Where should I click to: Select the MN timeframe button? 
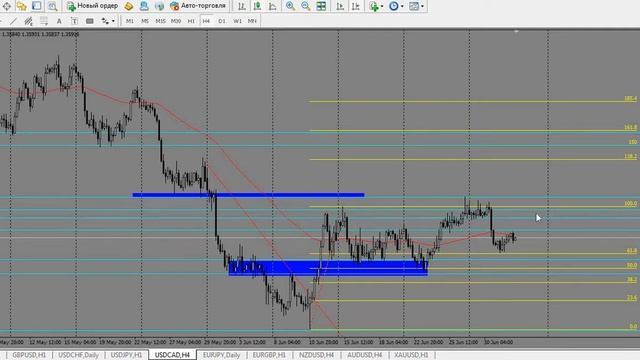click(x=252, y=21)
